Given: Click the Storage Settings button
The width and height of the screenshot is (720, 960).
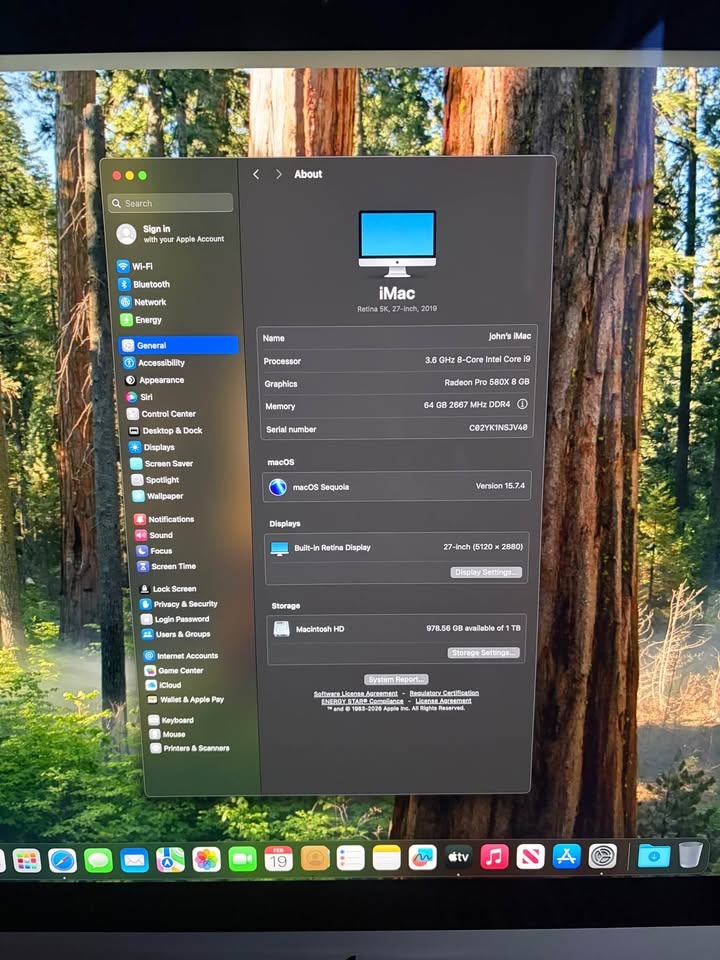Looking at the screenshot, I should 484,653.
